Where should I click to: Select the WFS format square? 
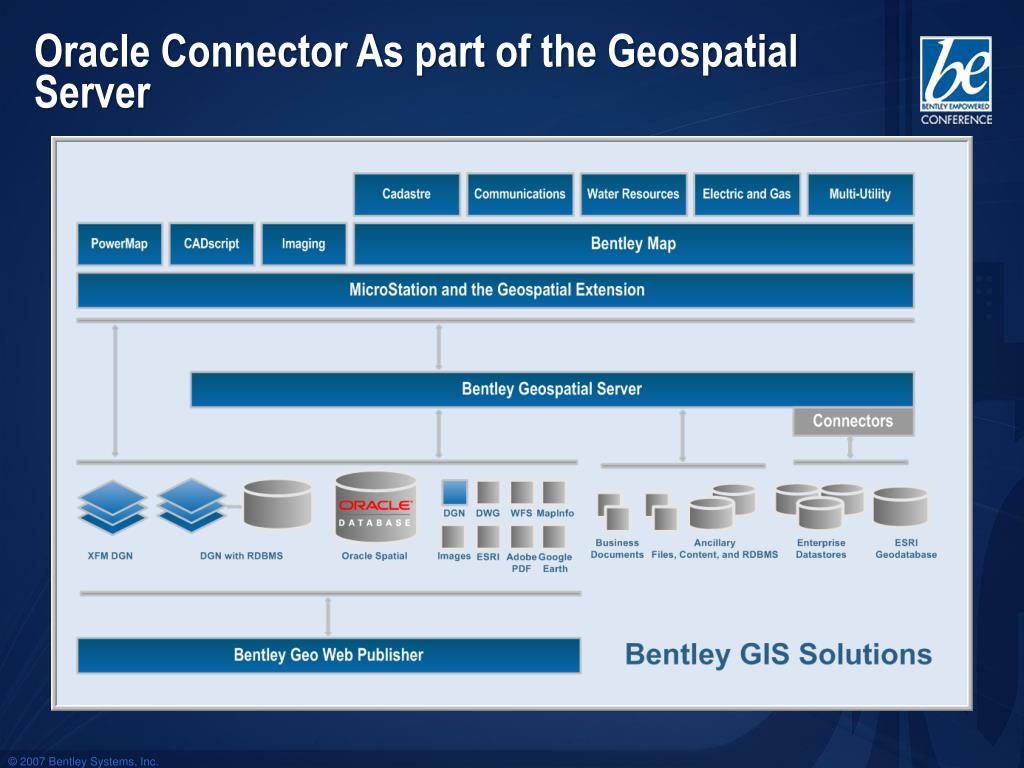click(521, 492)
